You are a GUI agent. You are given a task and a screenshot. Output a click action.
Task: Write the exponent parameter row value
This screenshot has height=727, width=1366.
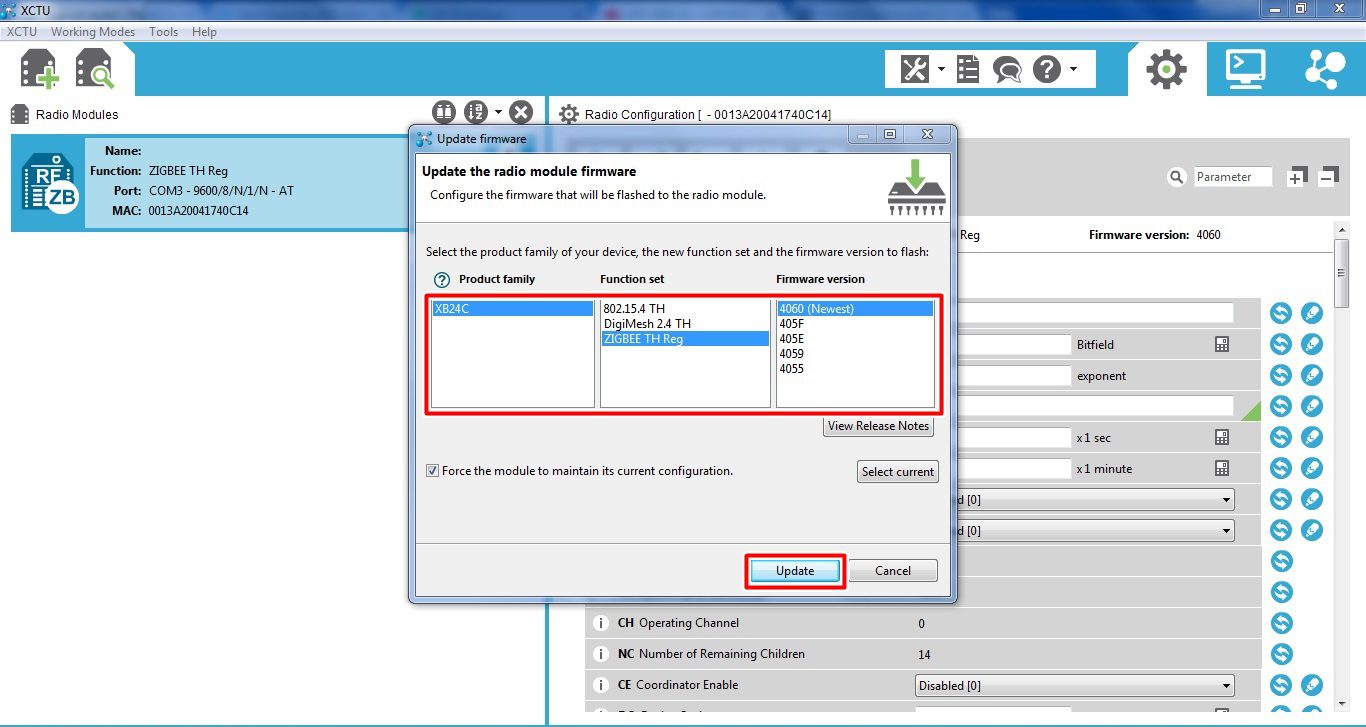(1312, 375)
